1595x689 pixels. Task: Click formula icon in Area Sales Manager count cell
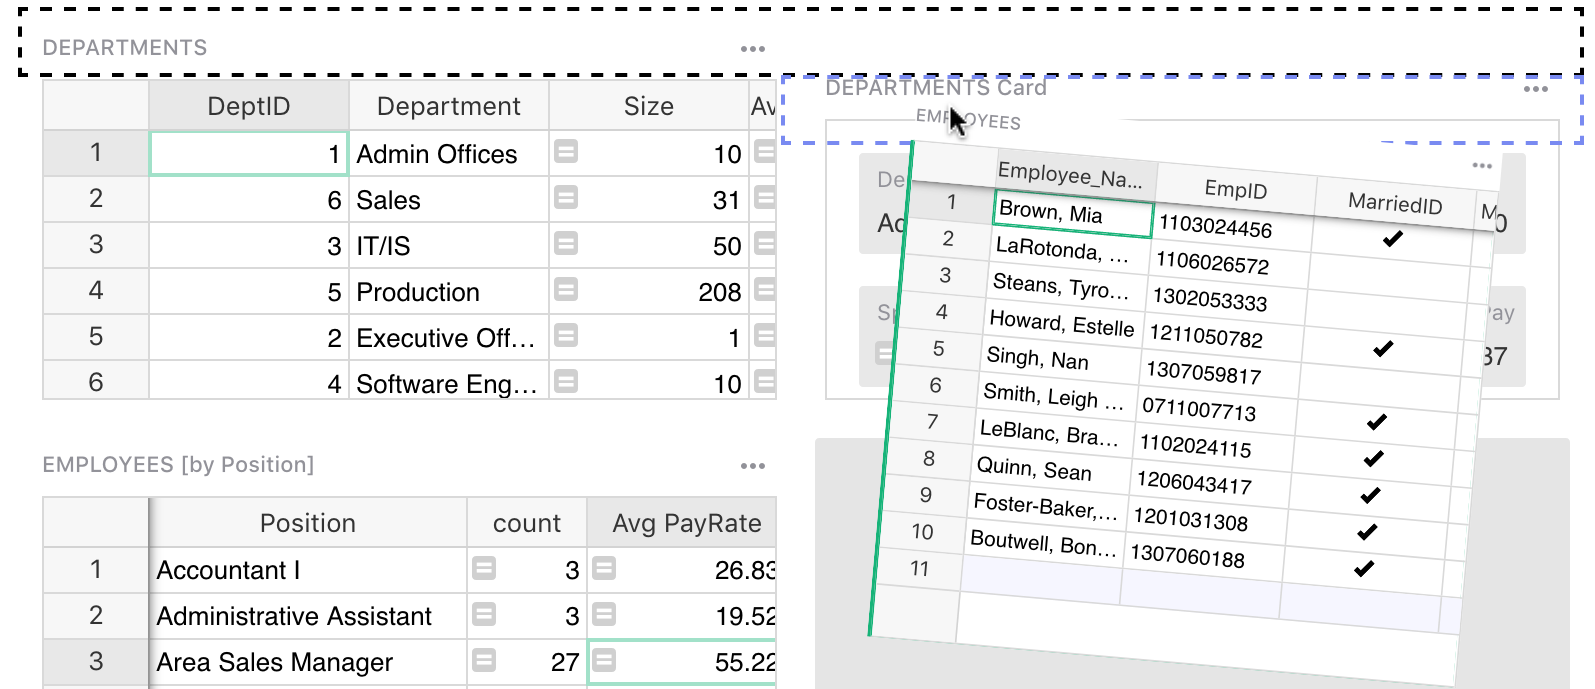pos(484,660)
